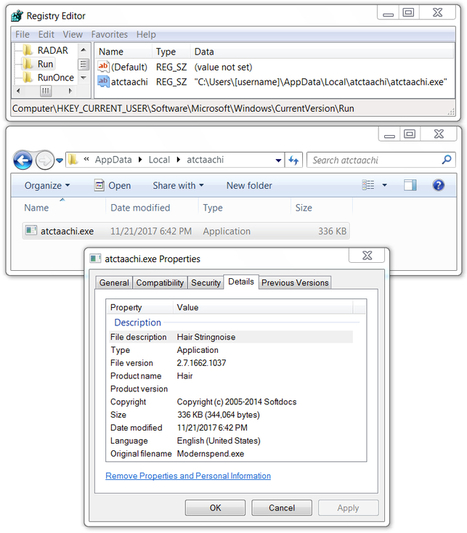Click the refresh icon beside address bar
This screenshot has height=533, width=467.
(293, 160)
